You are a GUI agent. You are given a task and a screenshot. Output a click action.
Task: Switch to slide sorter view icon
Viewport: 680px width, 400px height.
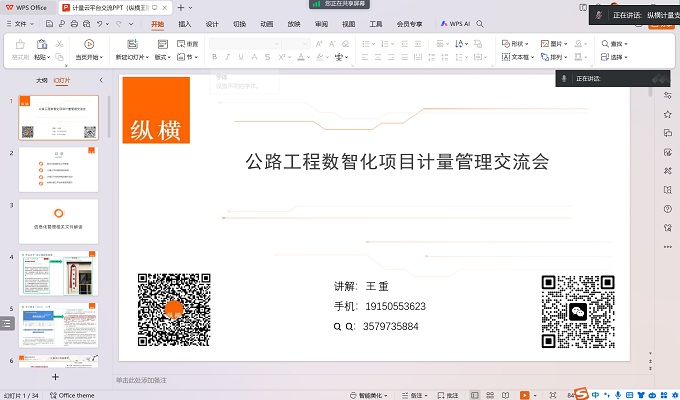(x=490, y=395)
